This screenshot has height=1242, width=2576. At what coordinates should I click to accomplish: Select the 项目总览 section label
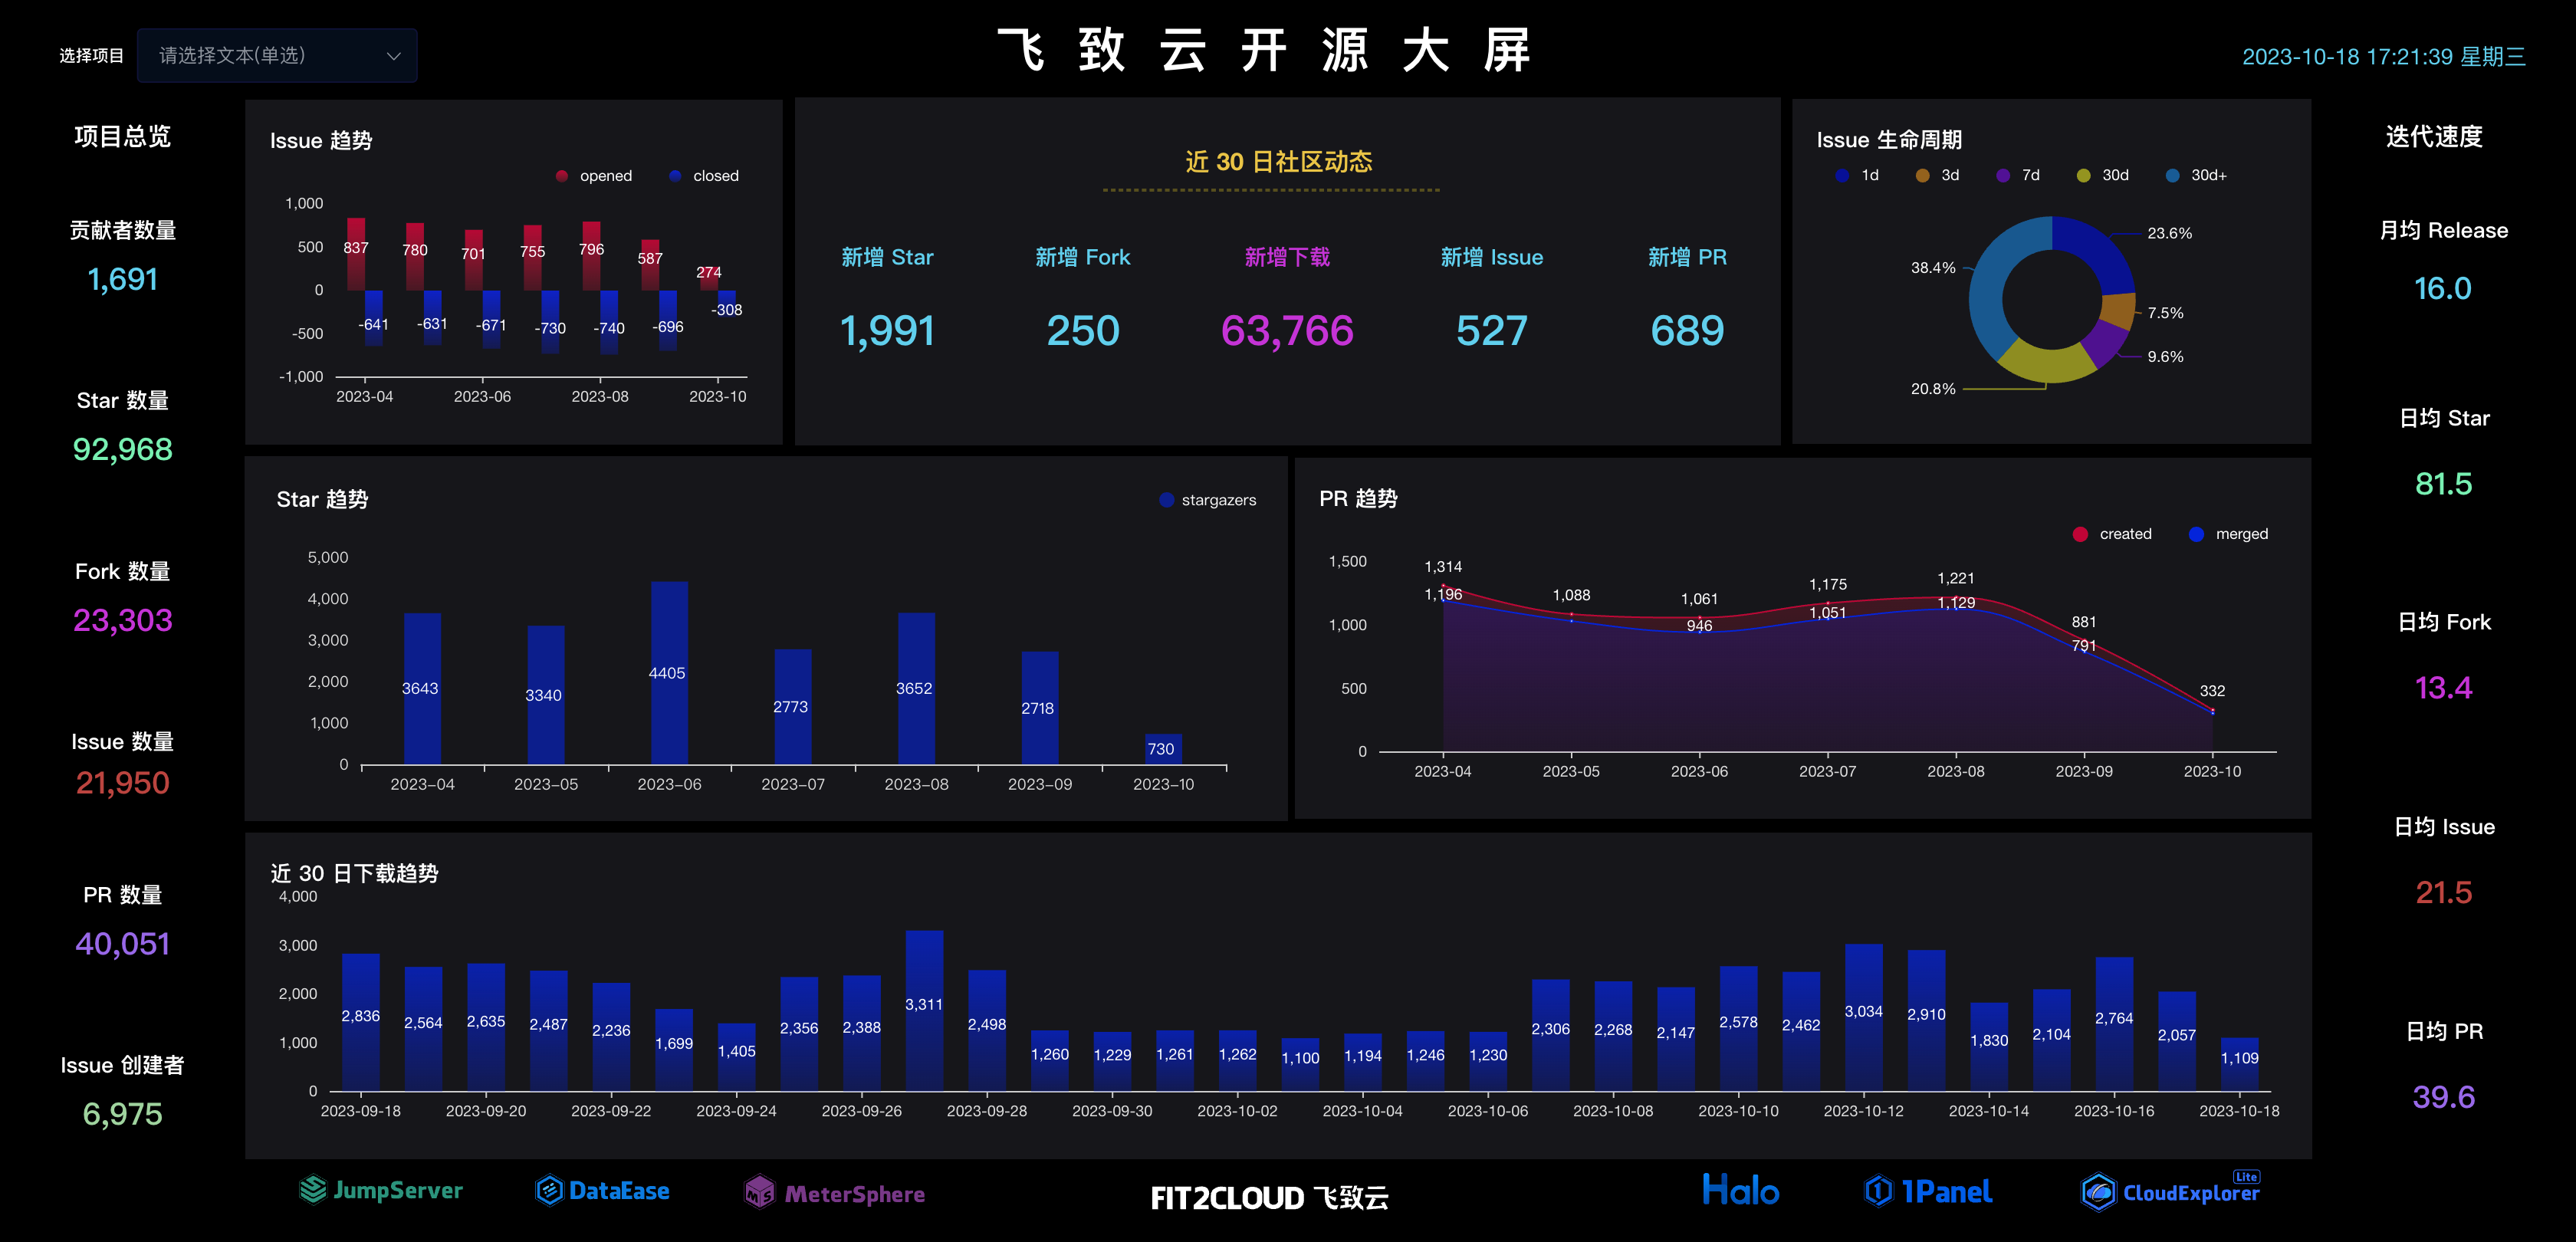point(123,138)
